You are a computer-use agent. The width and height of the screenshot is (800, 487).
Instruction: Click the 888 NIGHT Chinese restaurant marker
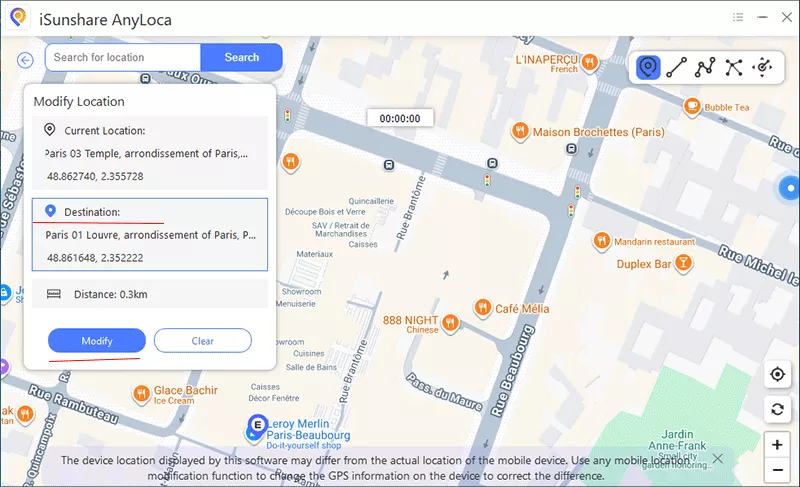click(x=450, y=322)
